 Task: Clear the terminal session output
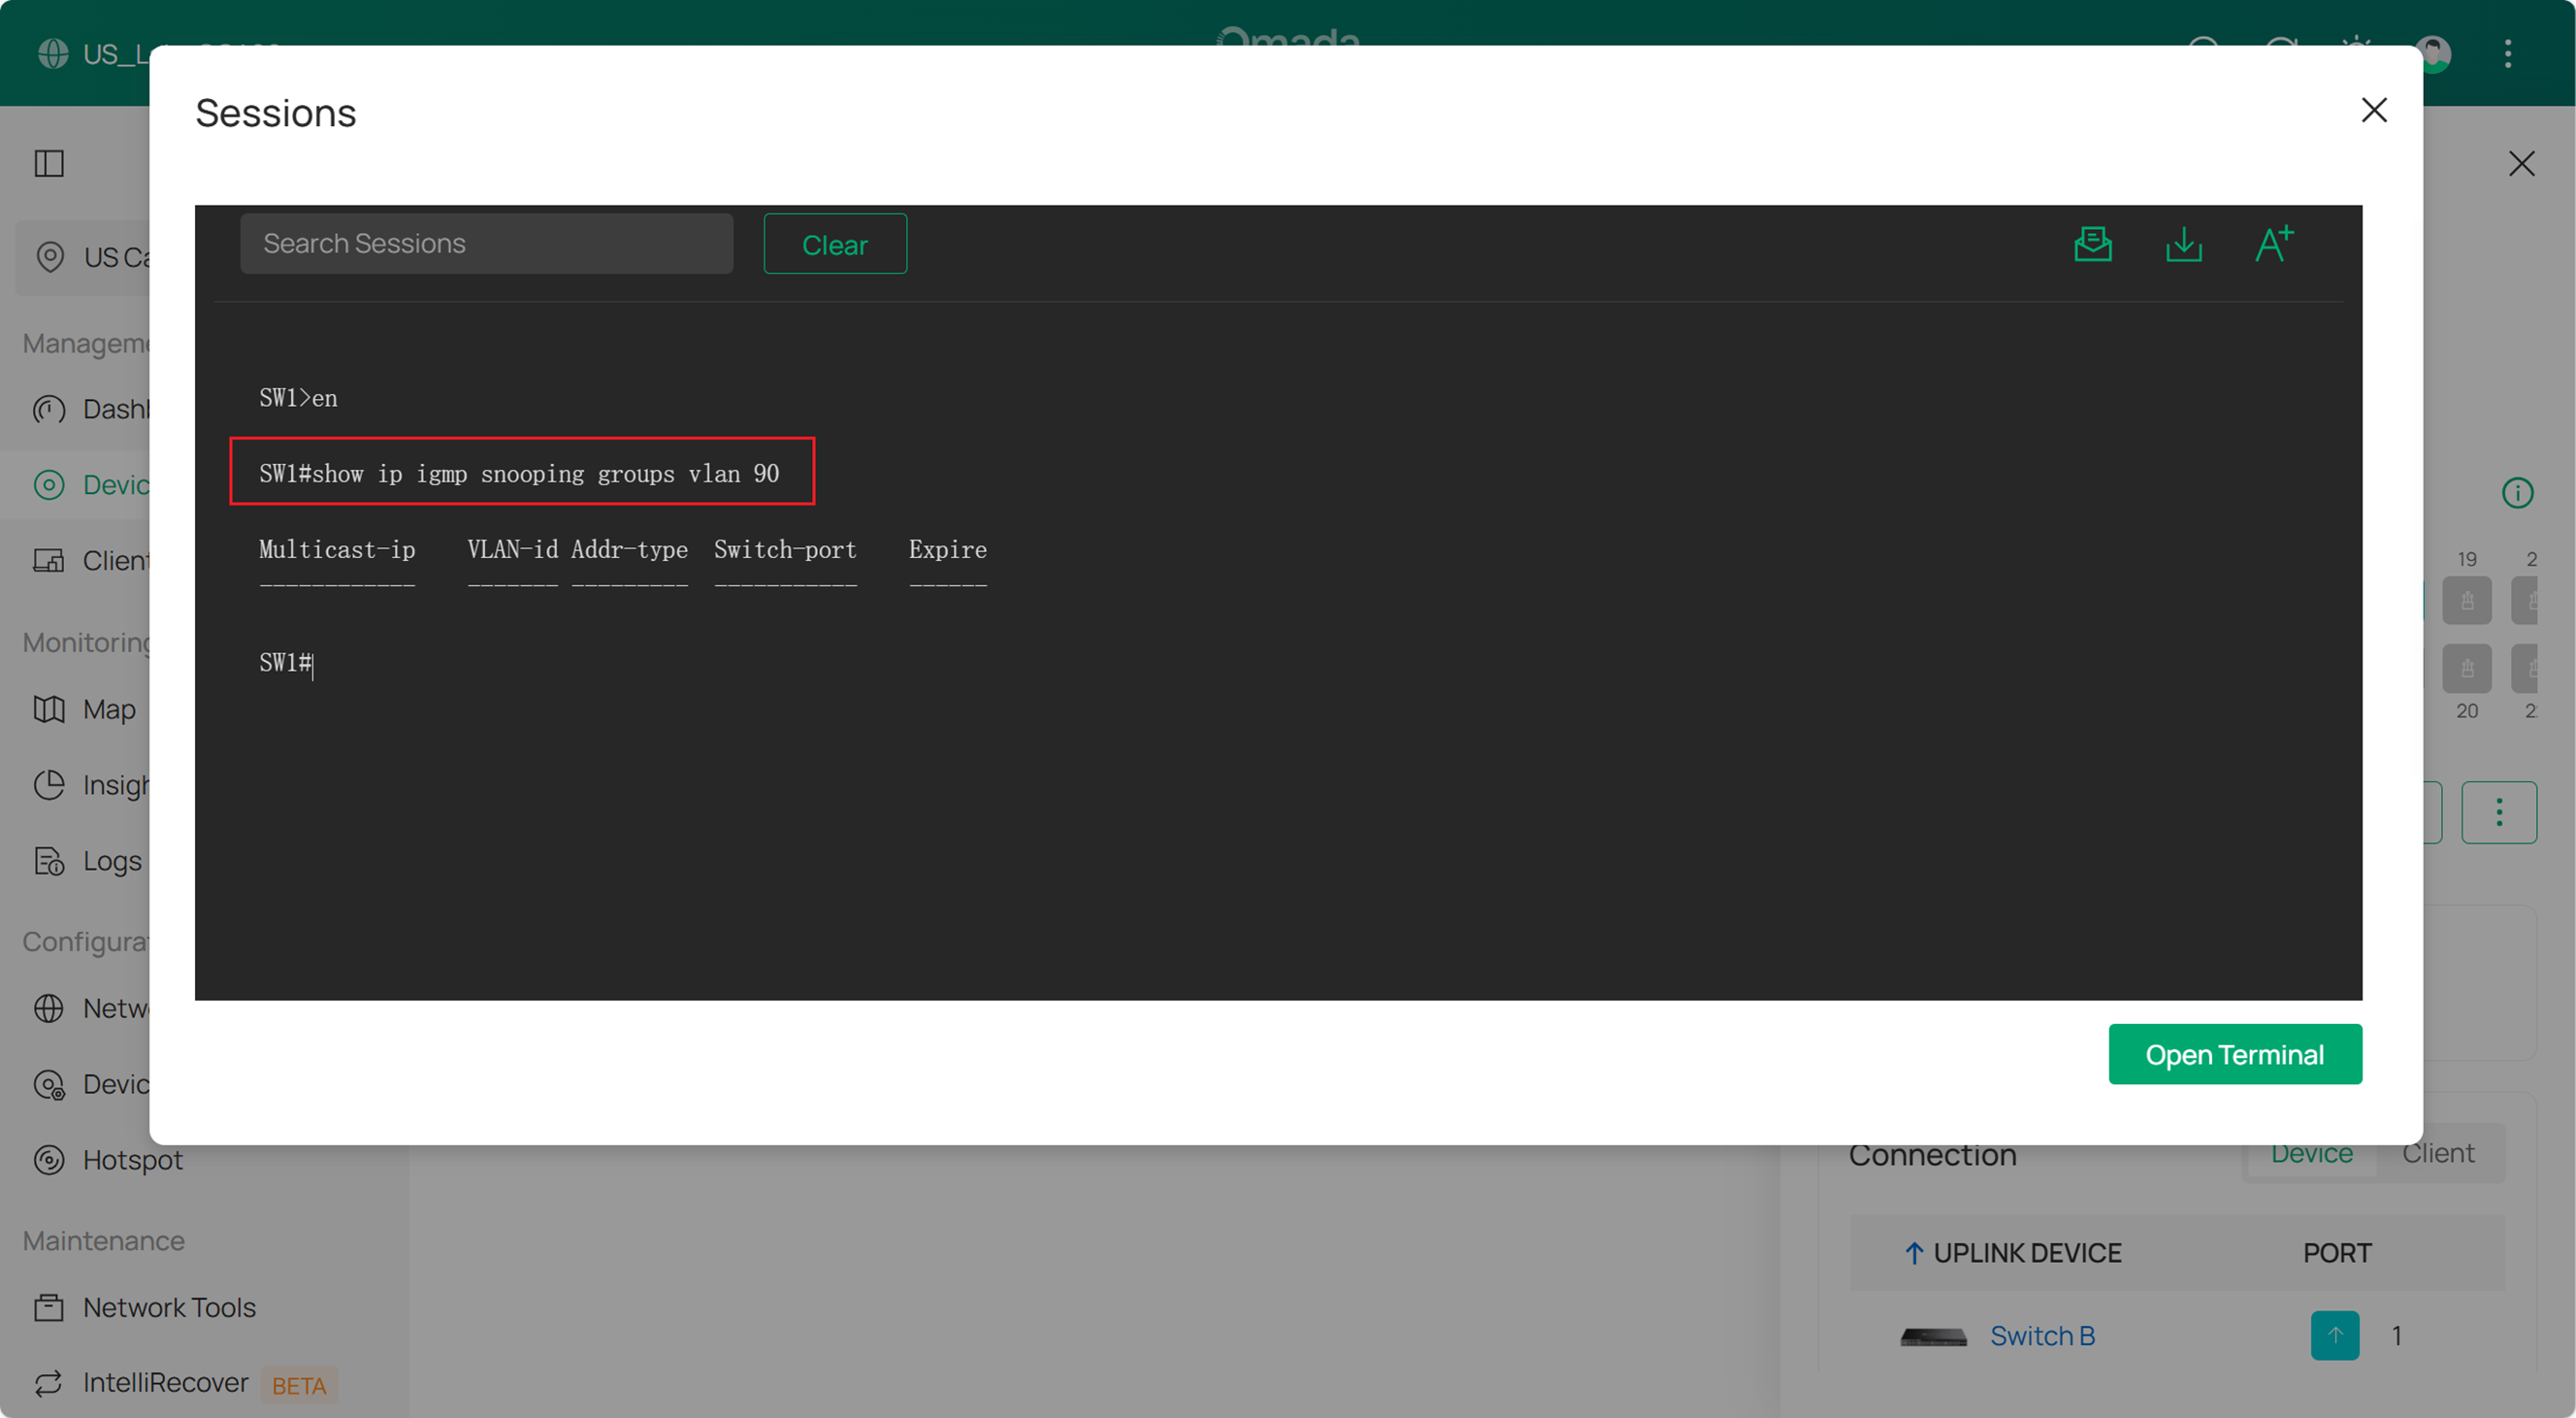[835, 243]
